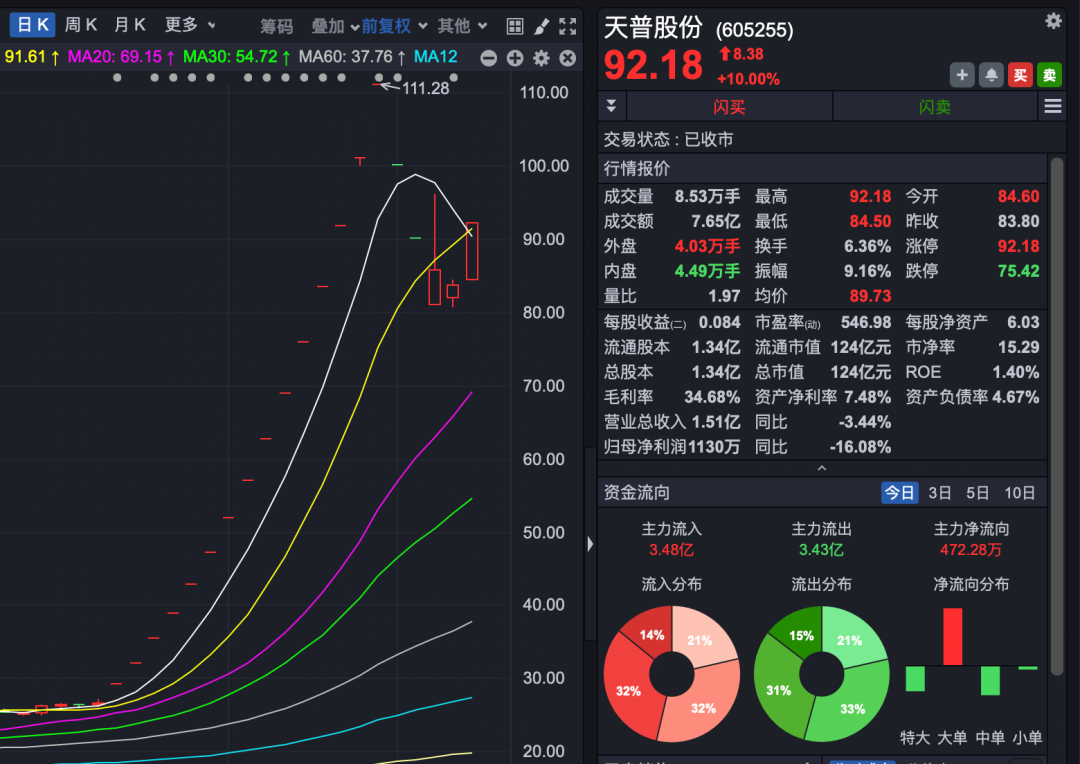Zoom in chart with plus icon

click(x=515, y=58)
